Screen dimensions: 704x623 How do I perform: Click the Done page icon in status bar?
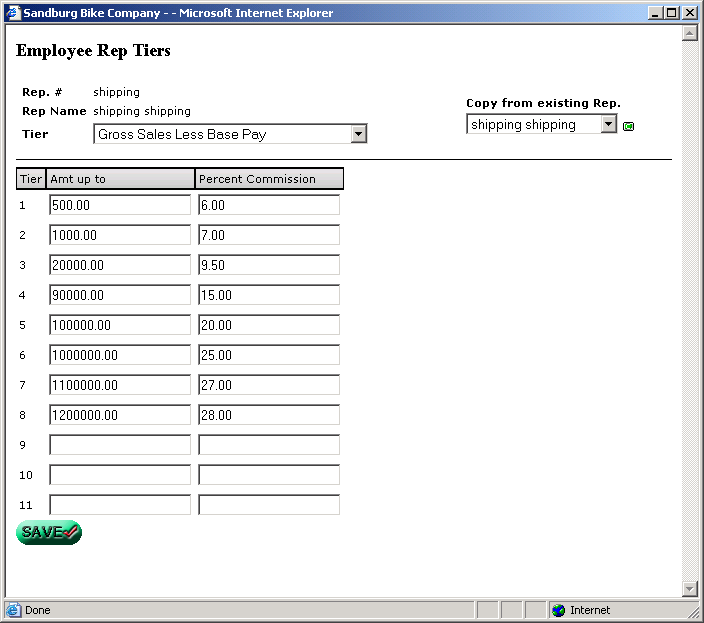pyautogui.click(x=13, y=610)
